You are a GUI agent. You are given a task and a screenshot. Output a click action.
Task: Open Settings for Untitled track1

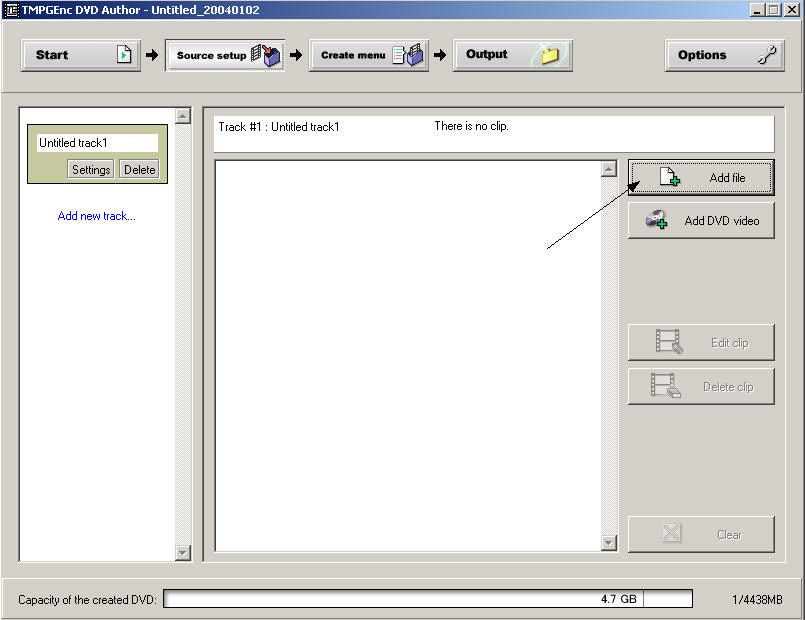point(90,169)
